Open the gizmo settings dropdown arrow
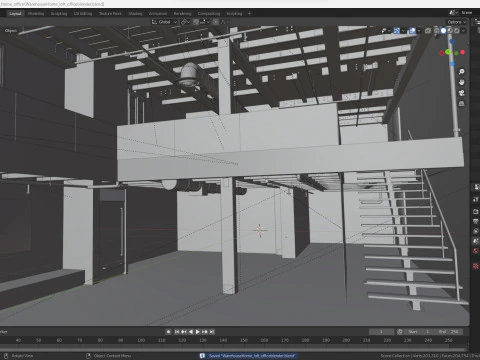480x360 pixels. [403, 31]
